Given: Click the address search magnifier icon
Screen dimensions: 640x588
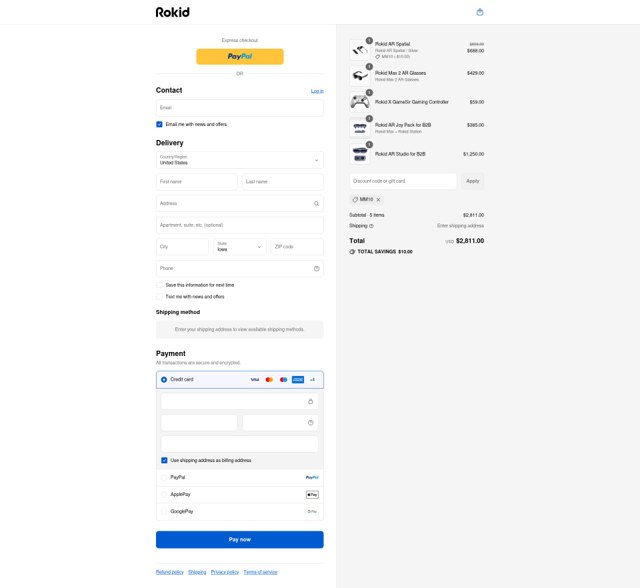Looking at the screenshot, I should [316, 203].
